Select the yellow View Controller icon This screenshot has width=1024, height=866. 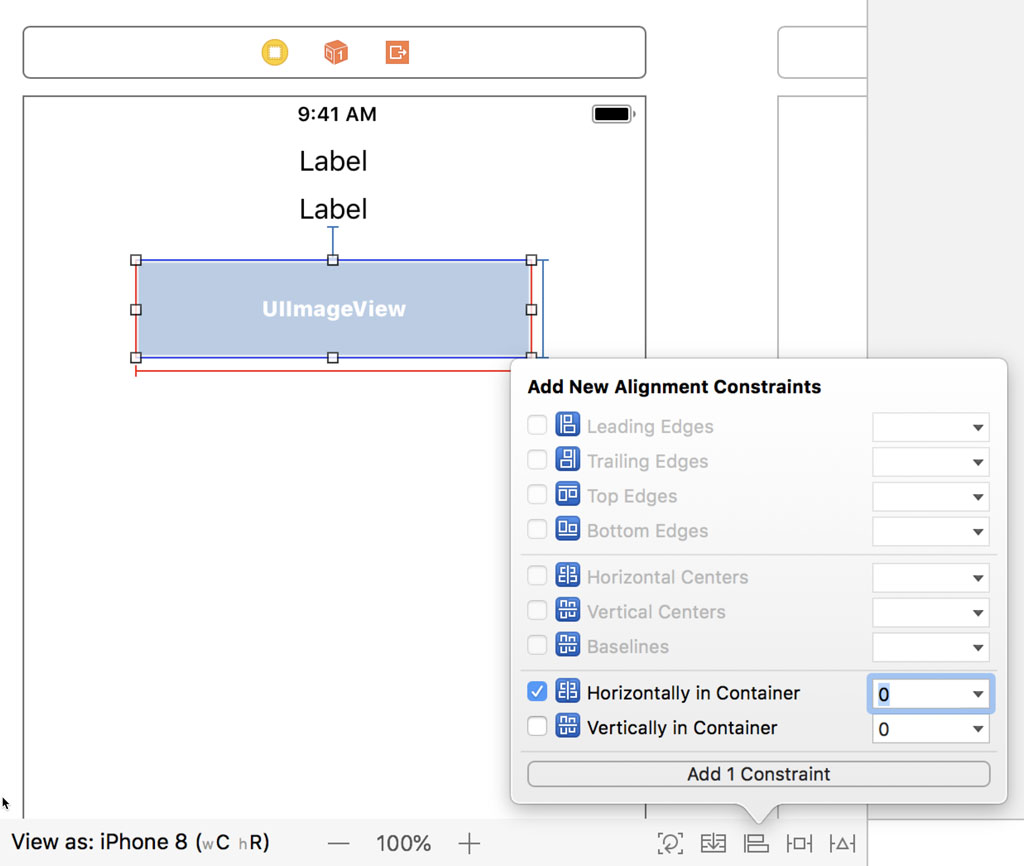click(274, 52)
